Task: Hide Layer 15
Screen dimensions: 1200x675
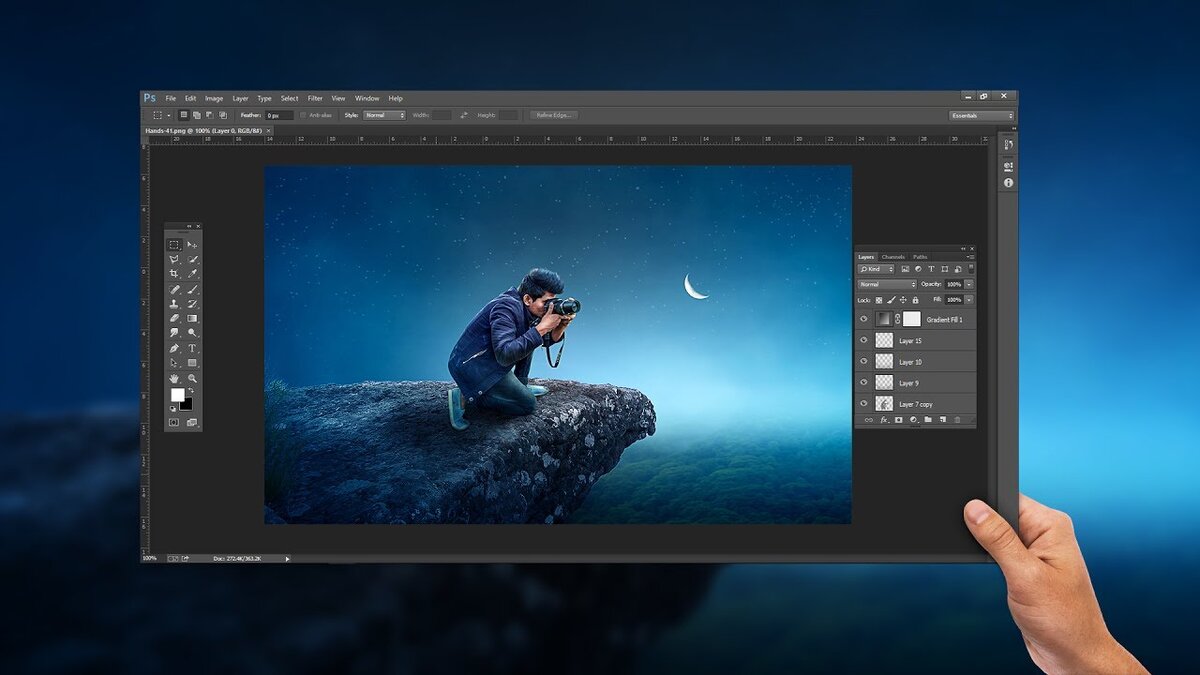Action: tap(864, 340)
